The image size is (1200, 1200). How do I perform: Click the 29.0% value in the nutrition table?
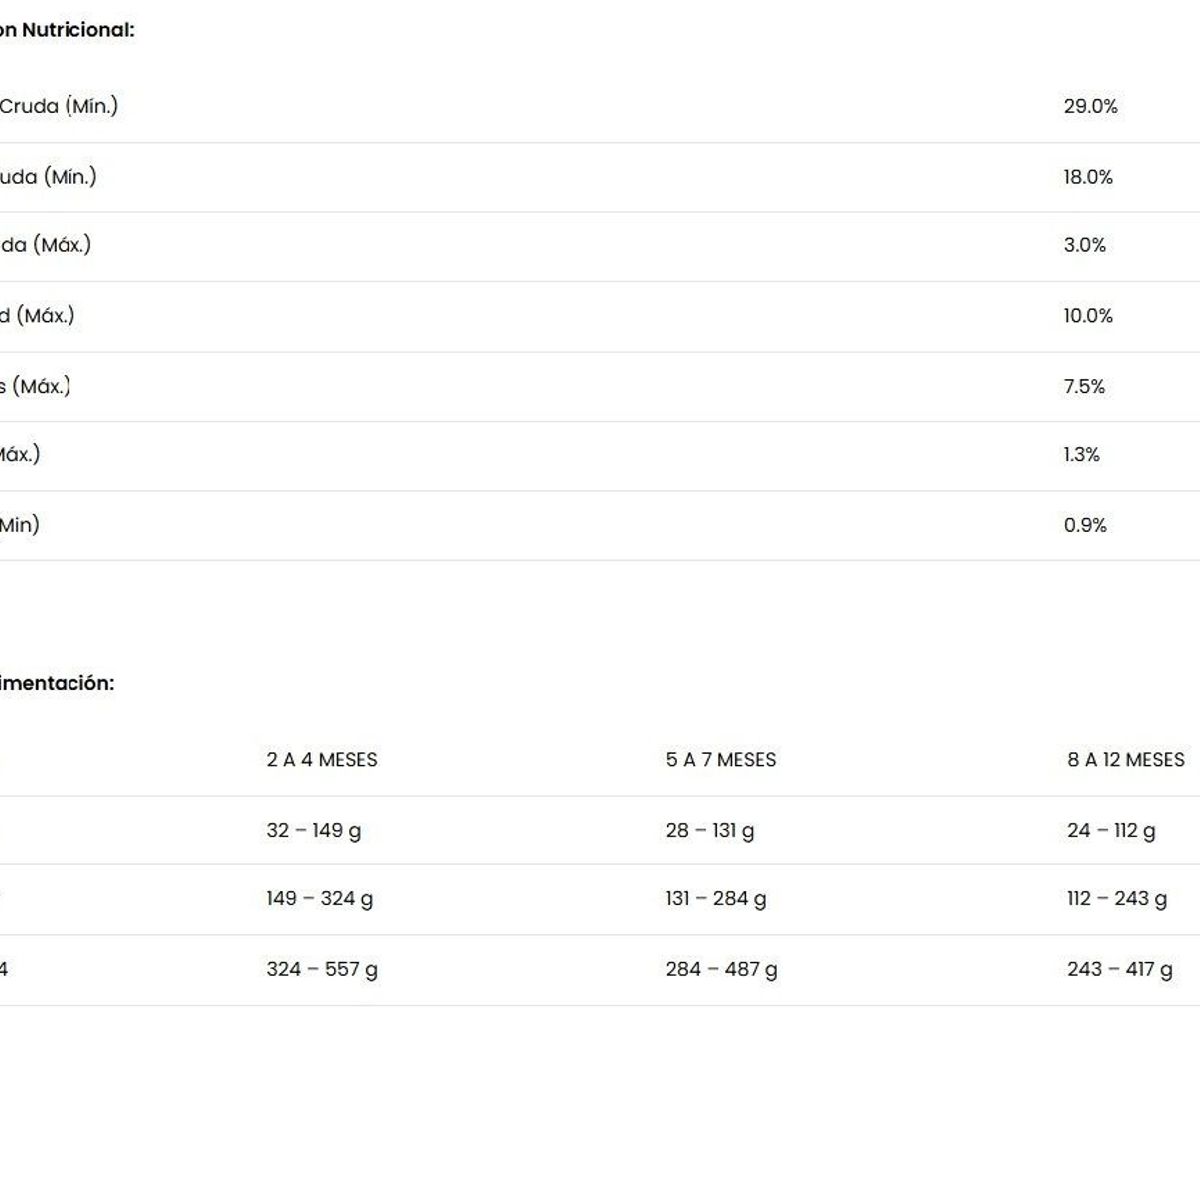(x=1090, y=106)
